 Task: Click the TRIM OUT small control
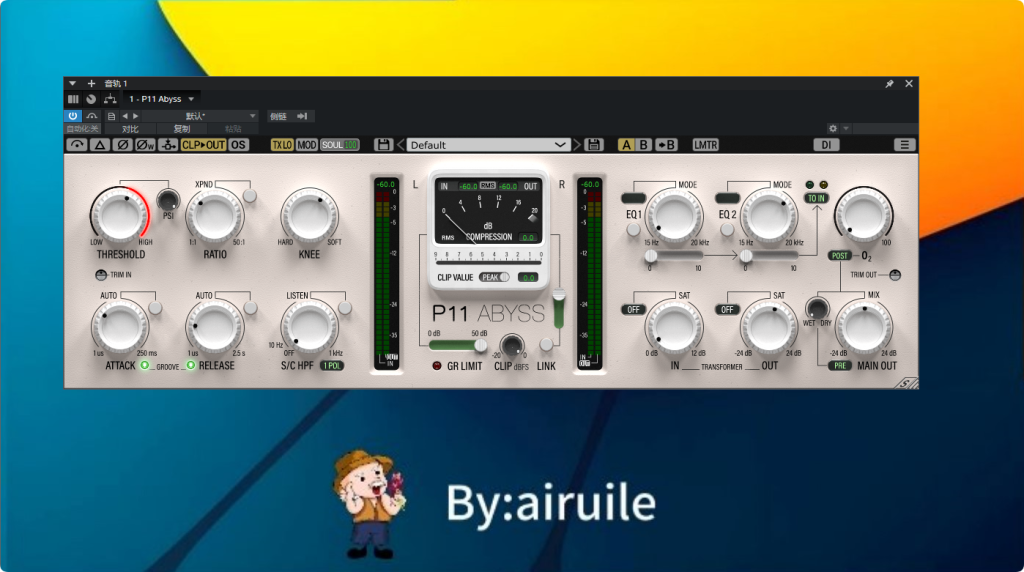click(895, 275)
